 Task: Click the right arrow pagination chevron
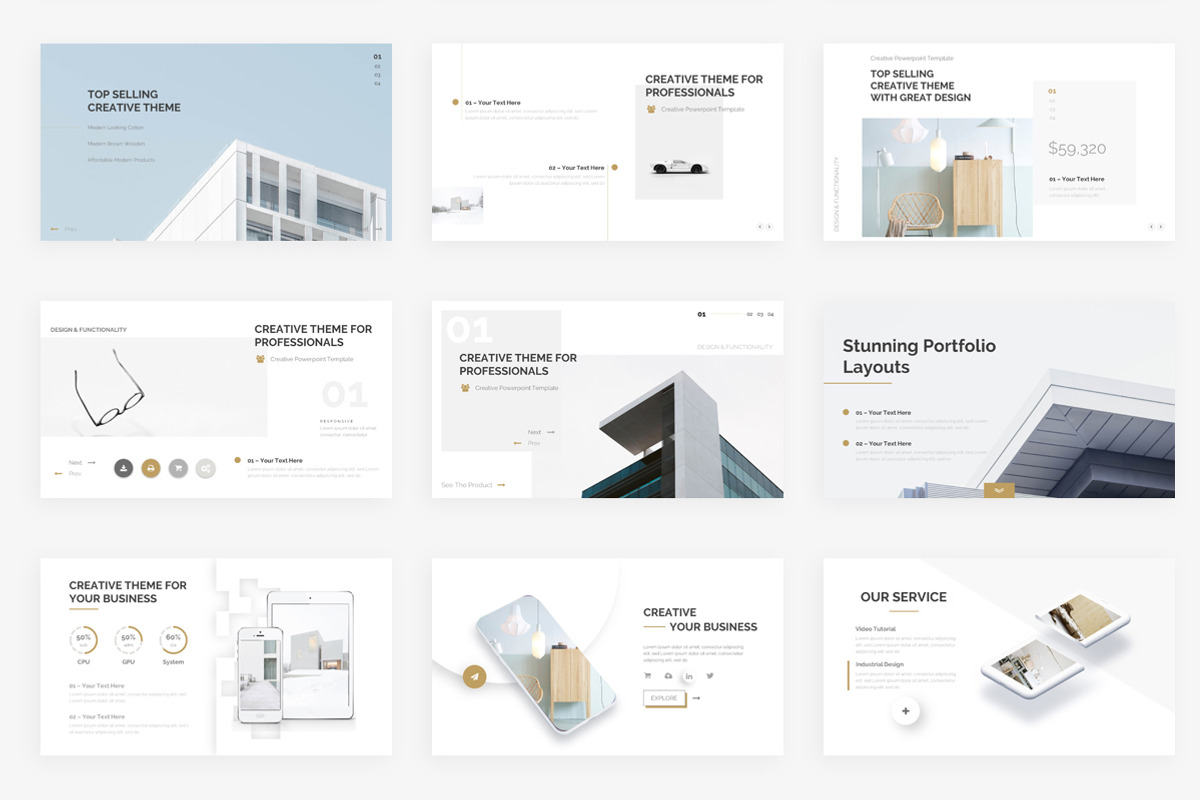(x=769, y=227)
